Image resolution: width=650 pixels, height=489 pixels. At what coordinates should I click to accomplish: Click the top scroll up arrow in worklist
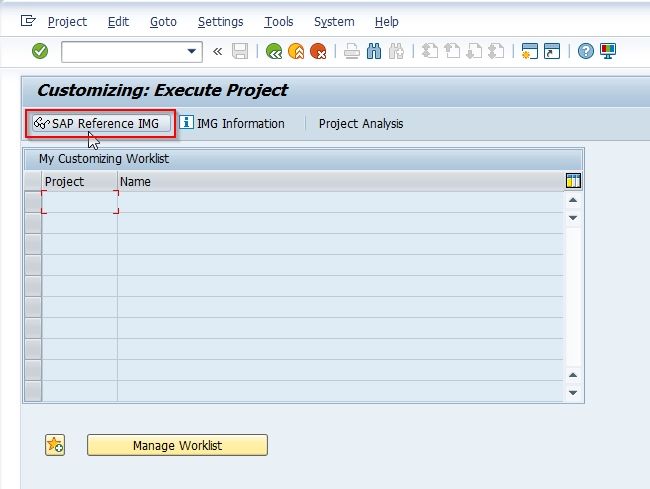(x=573, y=200)
